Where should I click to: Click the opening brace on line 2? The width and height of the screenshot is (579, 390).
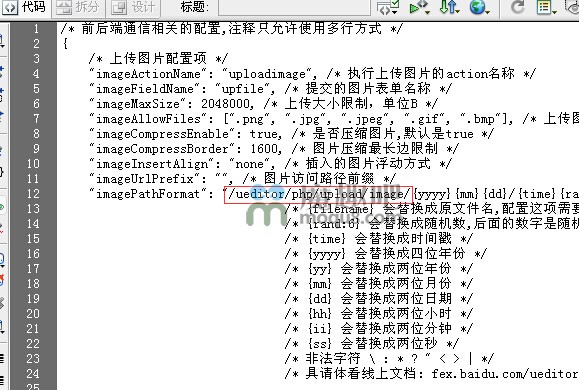click(x=65, y=44)
